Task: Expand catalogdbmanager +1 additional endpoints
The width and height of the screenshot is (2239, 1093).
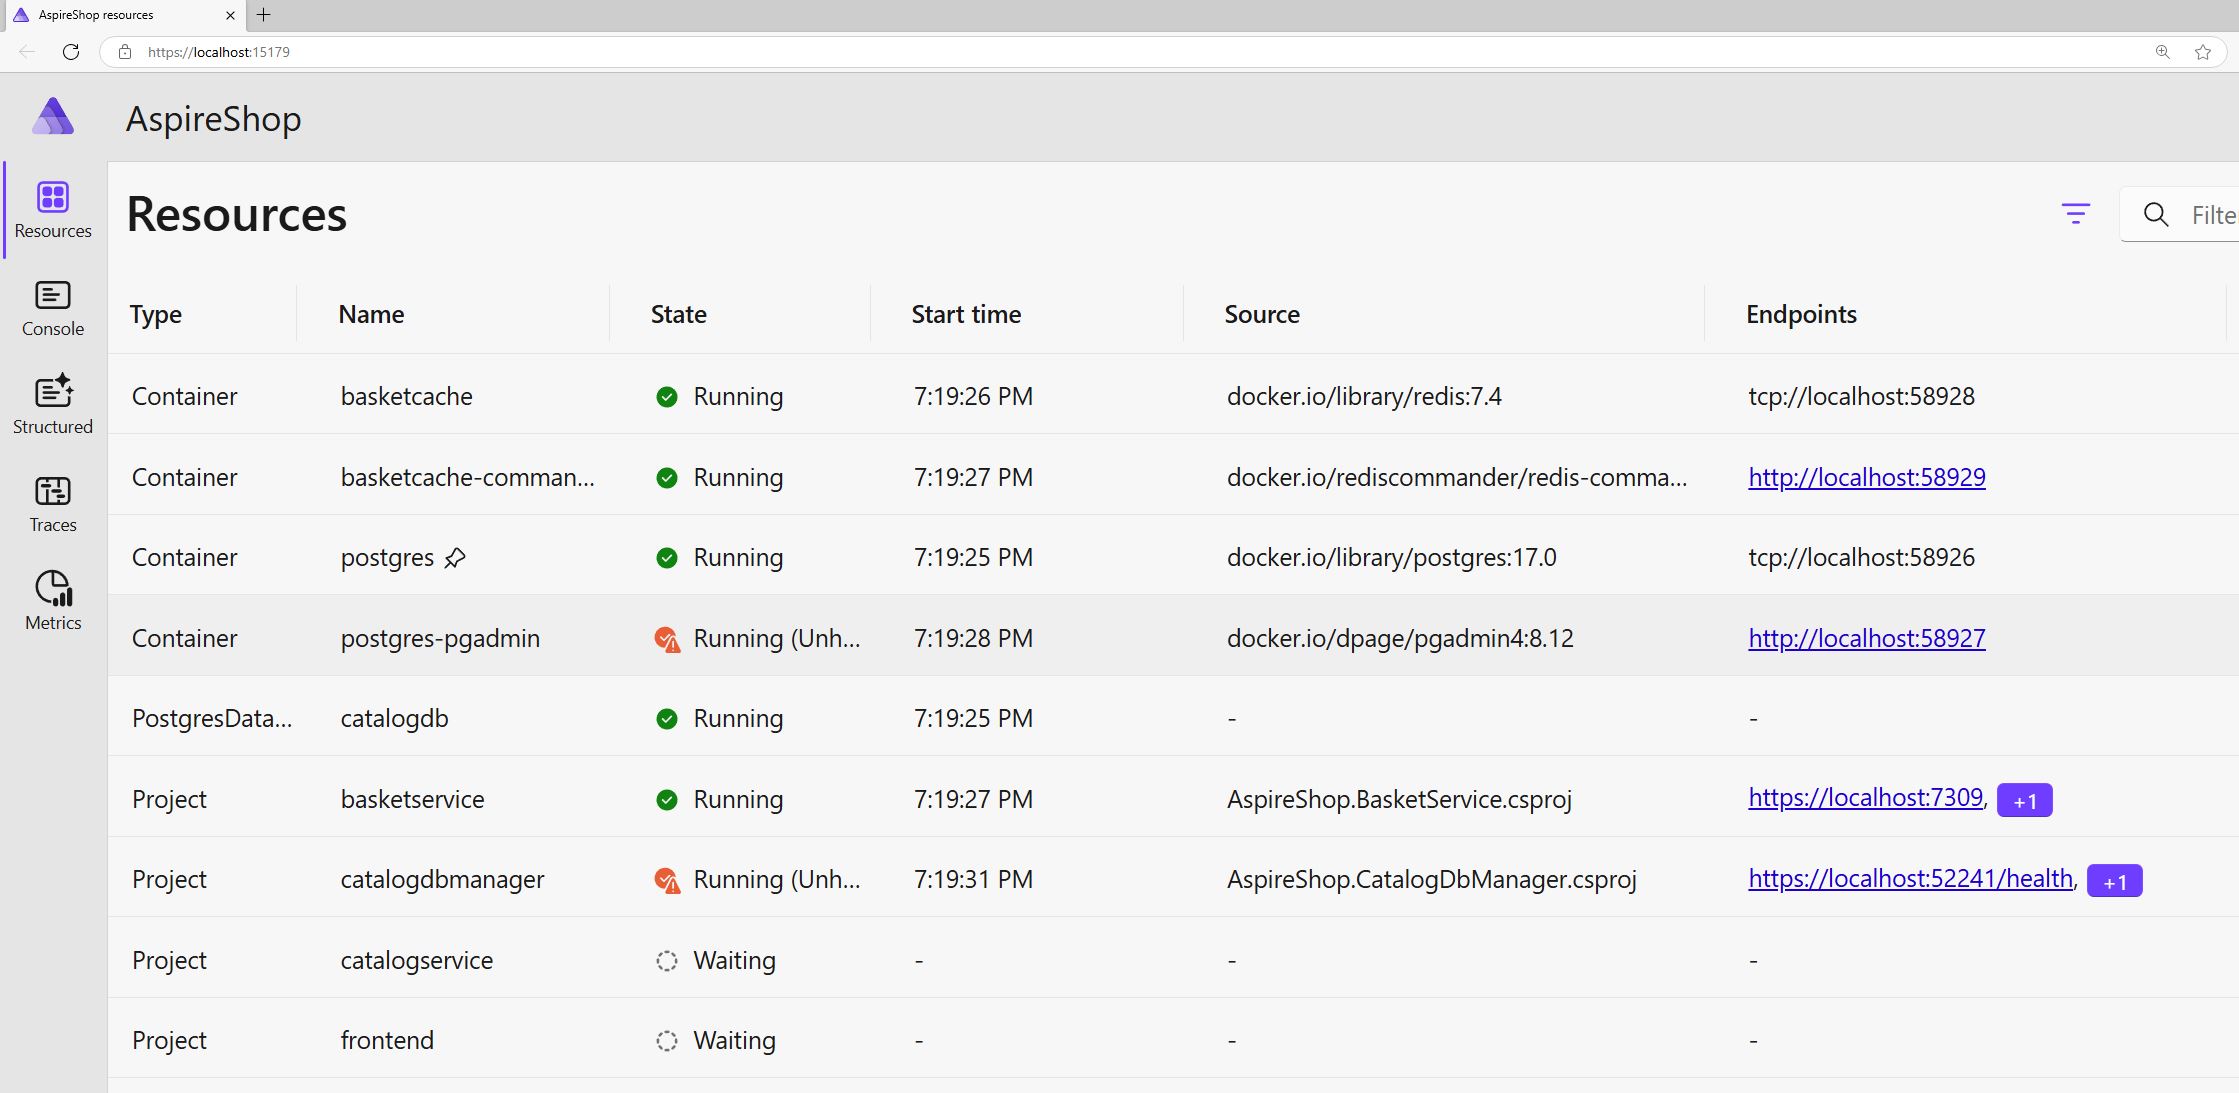Action: (2114, 881)
